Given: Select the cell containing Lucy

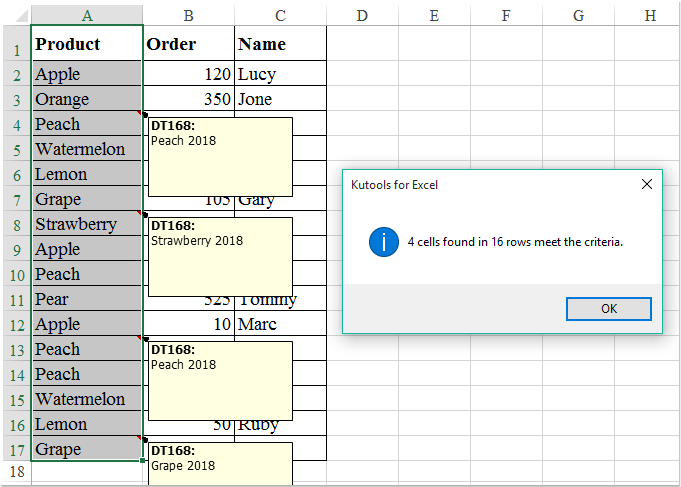Looking at the screenshot, I should [280, 74].
